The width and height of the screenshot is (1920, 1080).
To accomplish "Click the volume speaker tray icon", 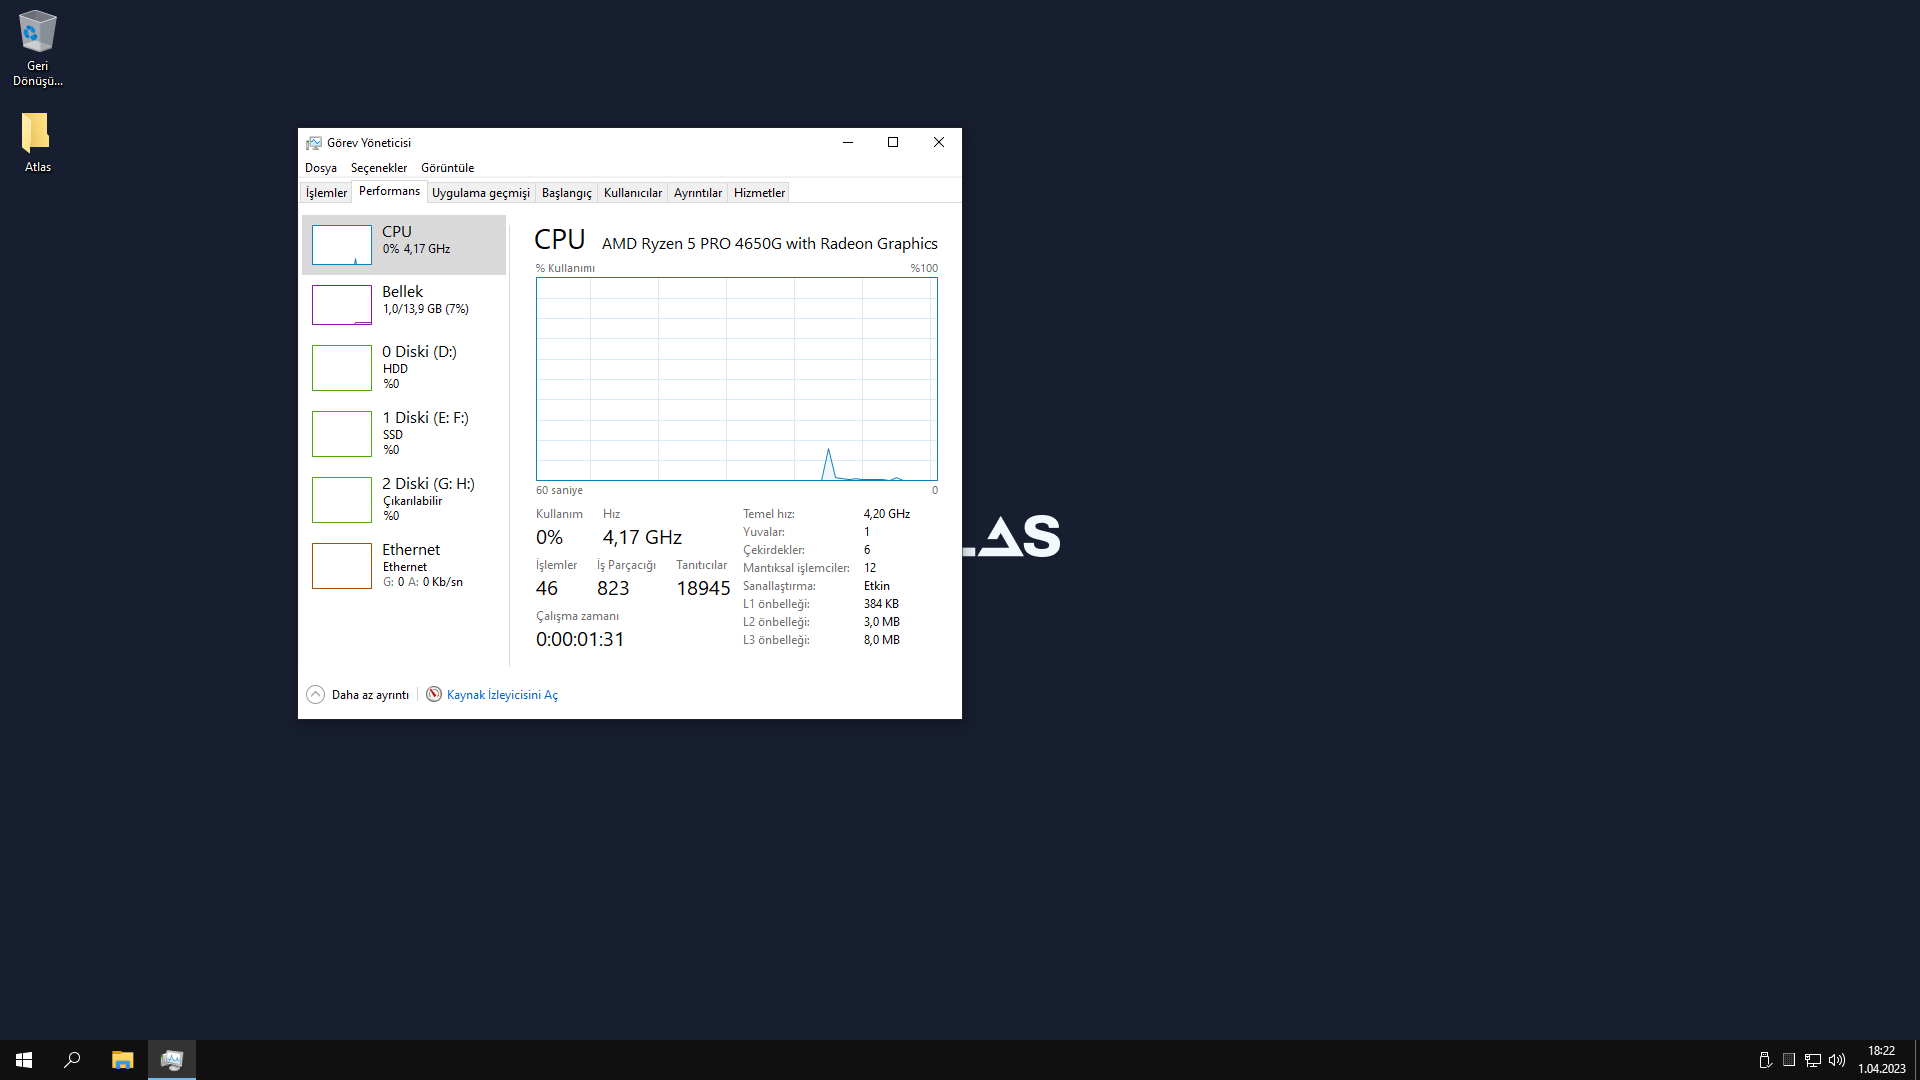I will tap(1837, 1060).
